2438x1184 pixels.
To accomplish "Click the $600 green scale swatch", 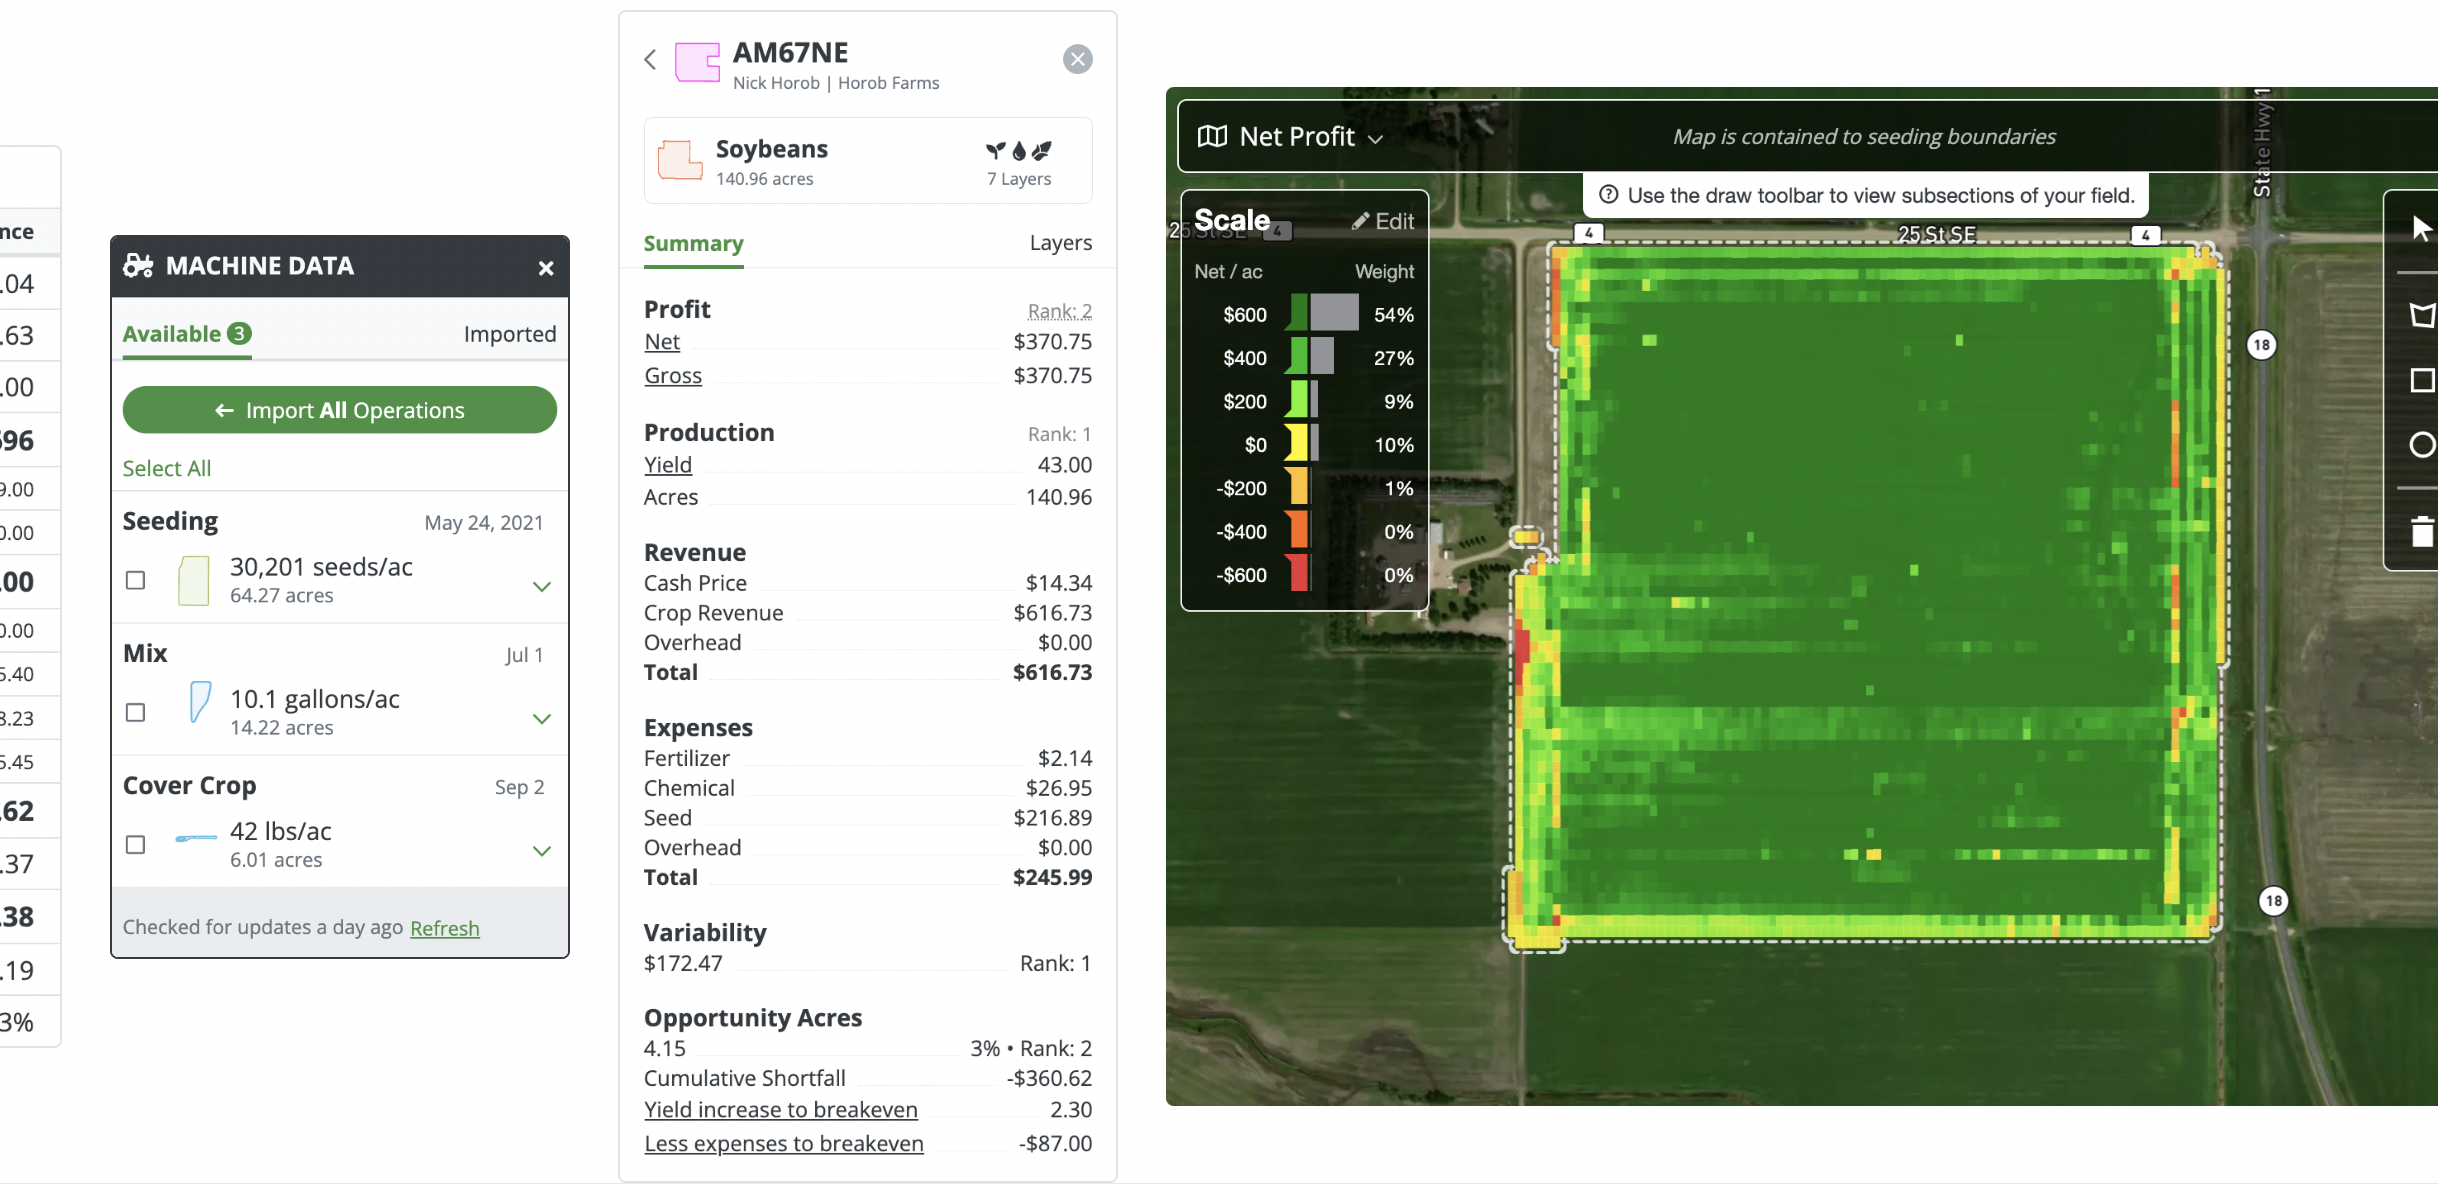I will click(1297, 314).
